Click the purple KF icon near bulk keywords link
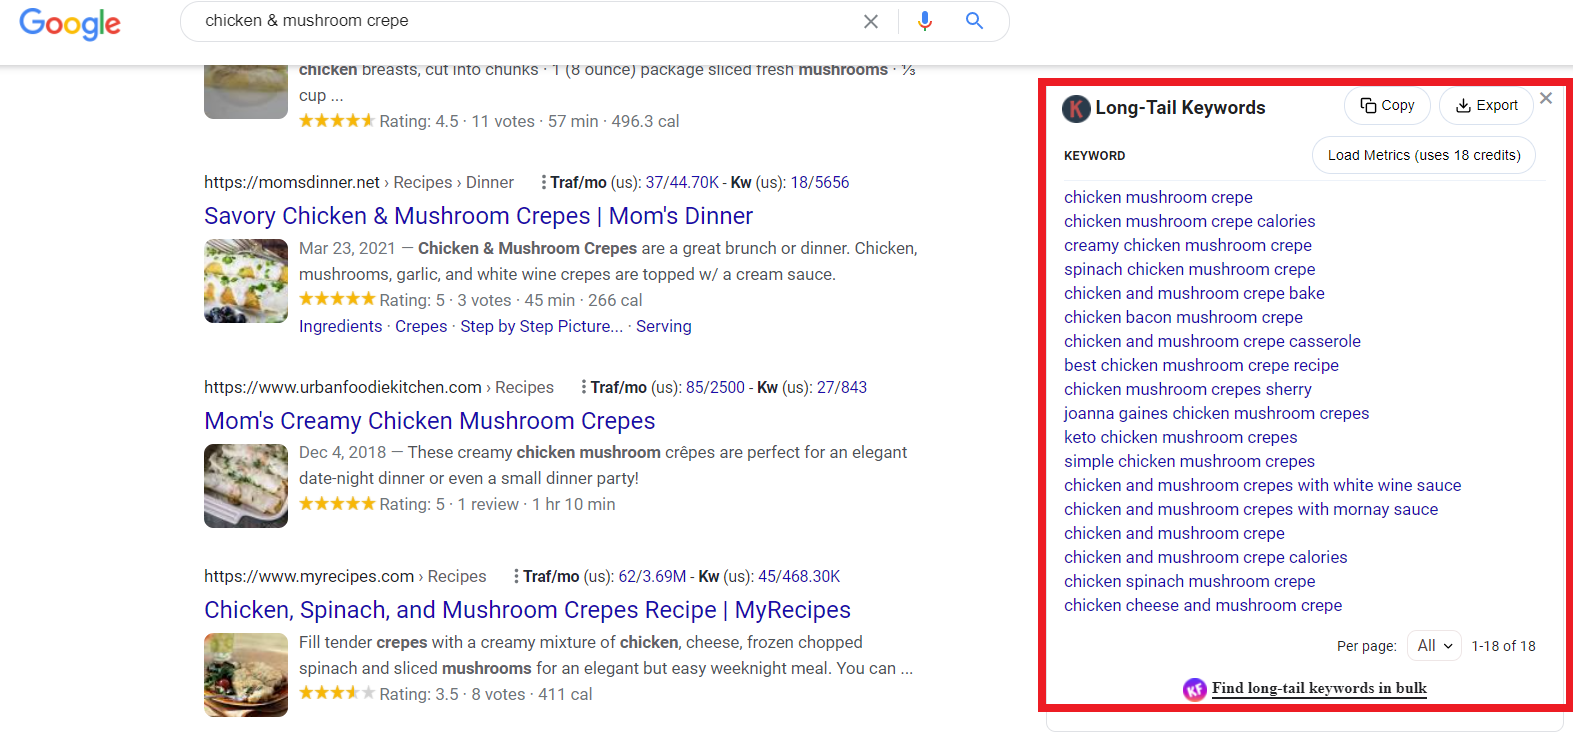The width and height of the screenshot is (1573, 744). pos(1195,689)
